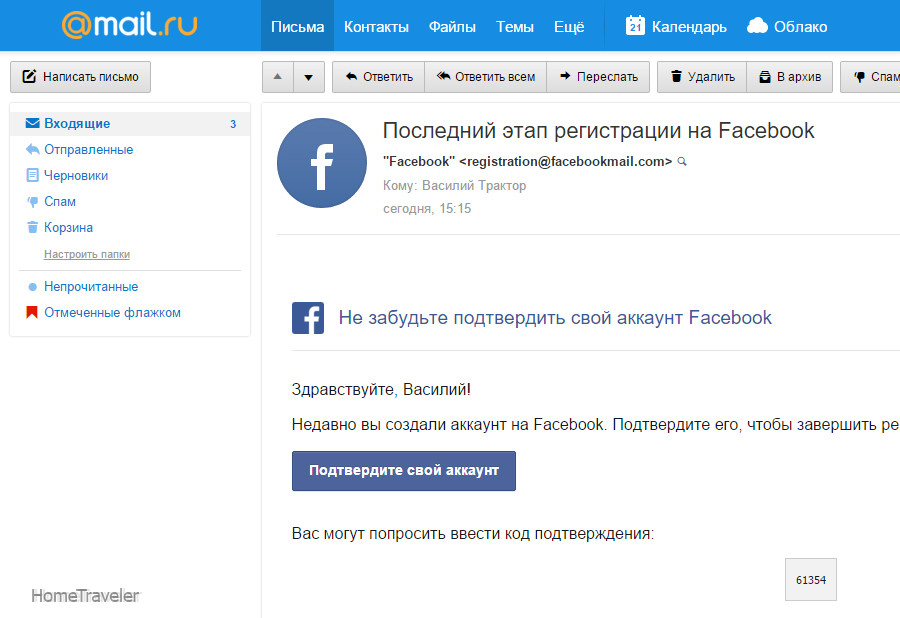900x618 pixels.
Task: Click Ответить всем button
Action: pyautogui.click(x=486, y=77)
